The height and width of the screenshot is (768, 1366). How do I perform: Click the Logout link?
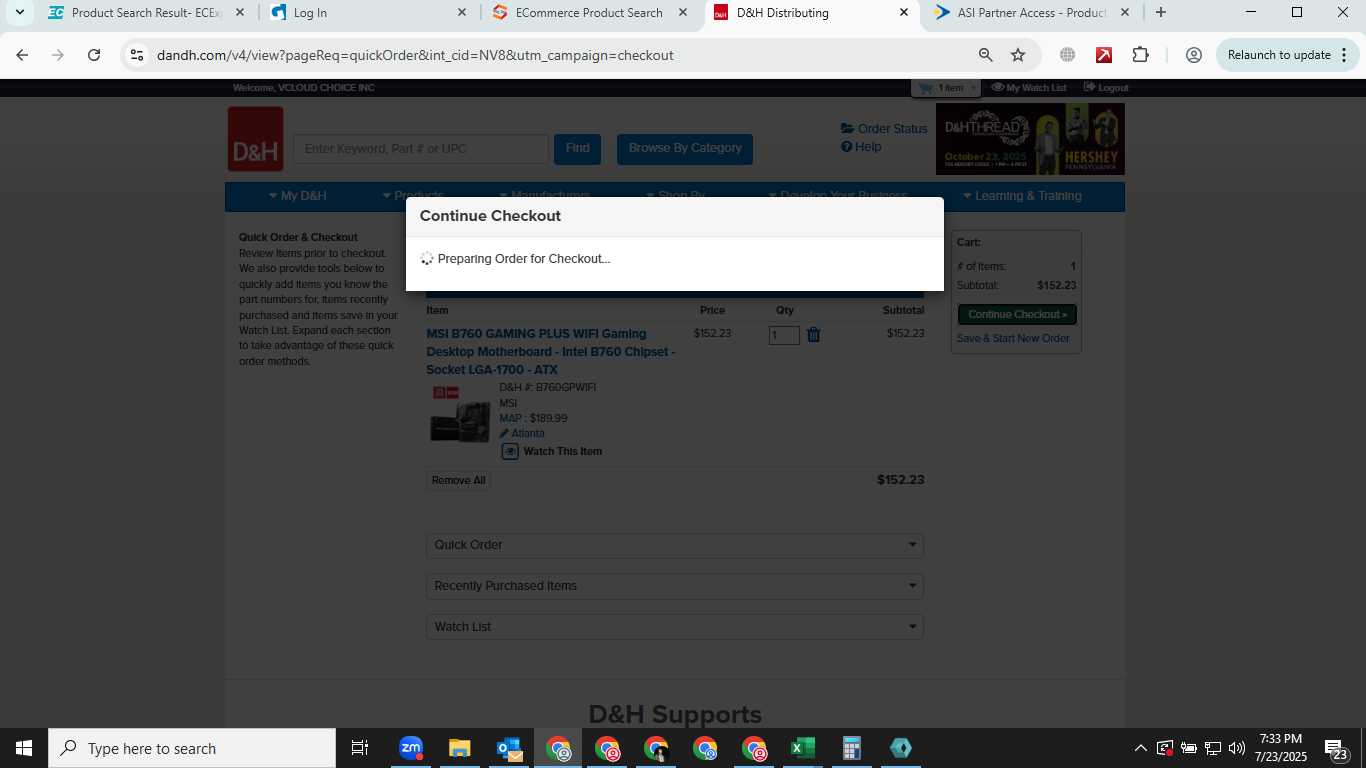tap(1105, 88)
